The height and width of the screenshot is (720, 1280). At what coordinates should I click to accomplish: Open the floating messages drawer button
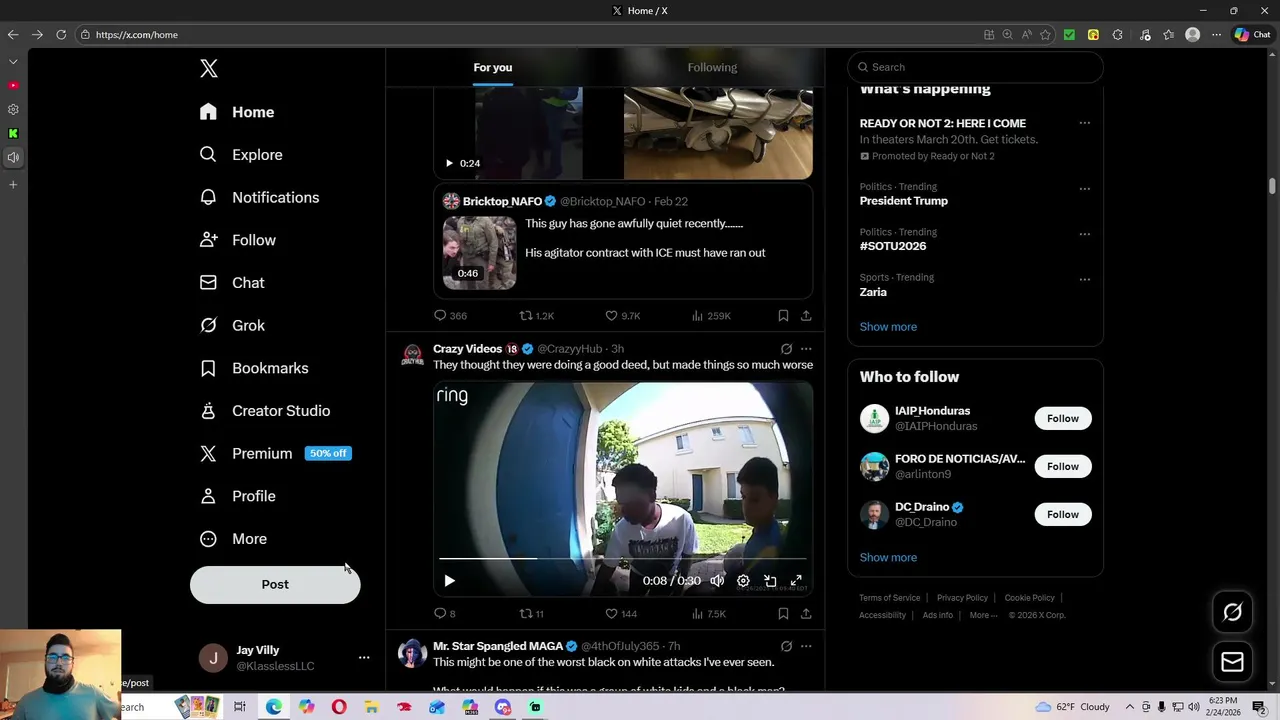[1232, 662]
